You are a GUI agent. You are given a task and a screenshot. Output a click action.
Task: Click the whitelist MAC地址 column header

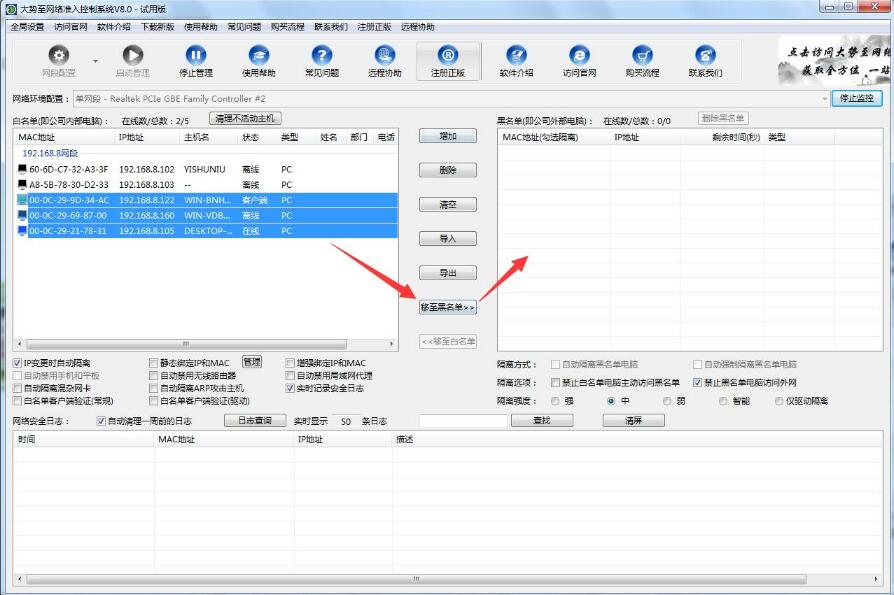tap(64, 137)
